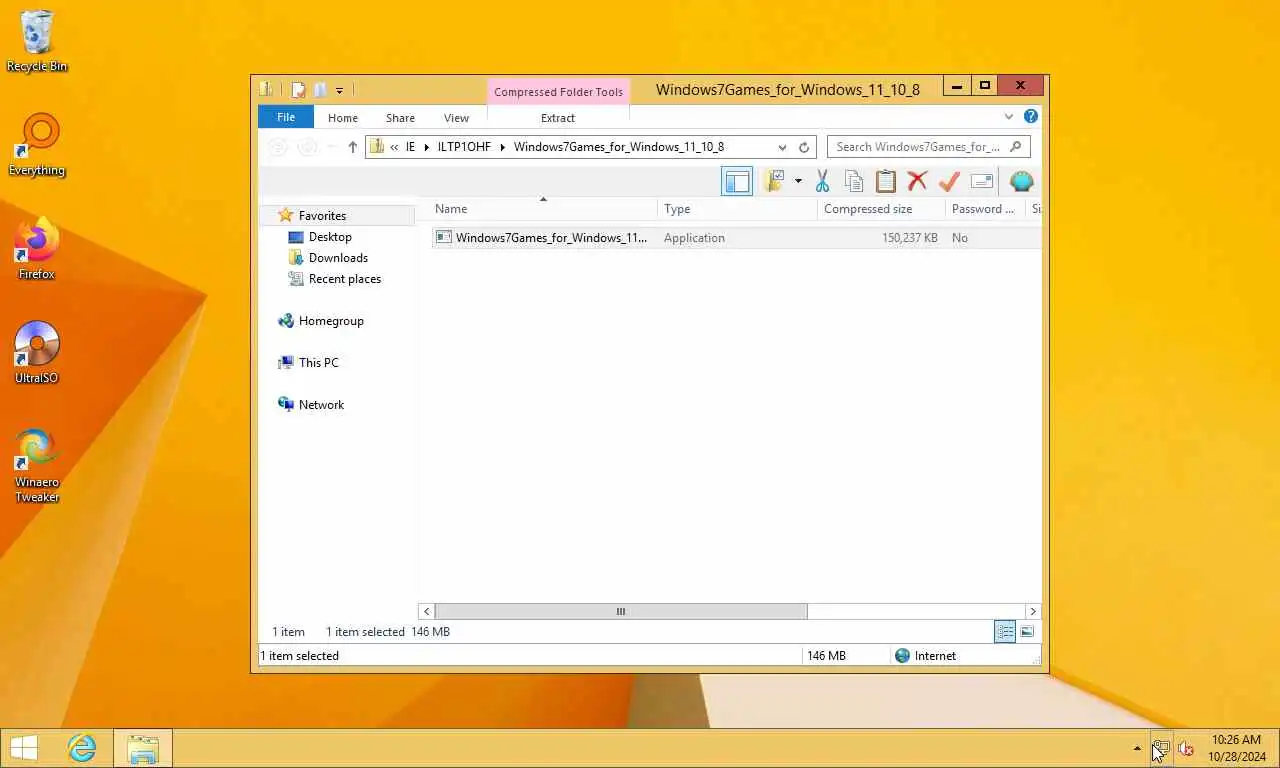Open Downloads in the navigation pane
1280x768 pixels.
[338, 258]
